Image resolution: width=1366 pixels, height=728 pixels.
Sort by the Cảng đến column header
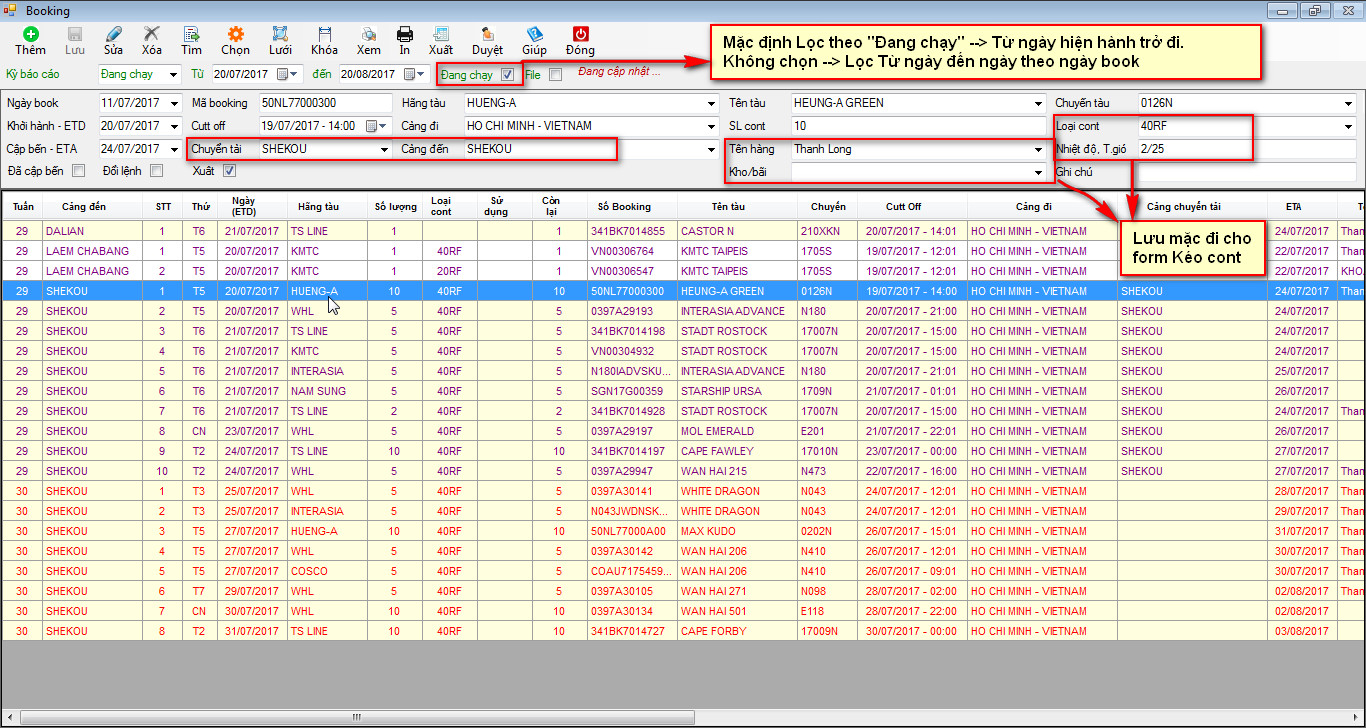pos(85,206)
